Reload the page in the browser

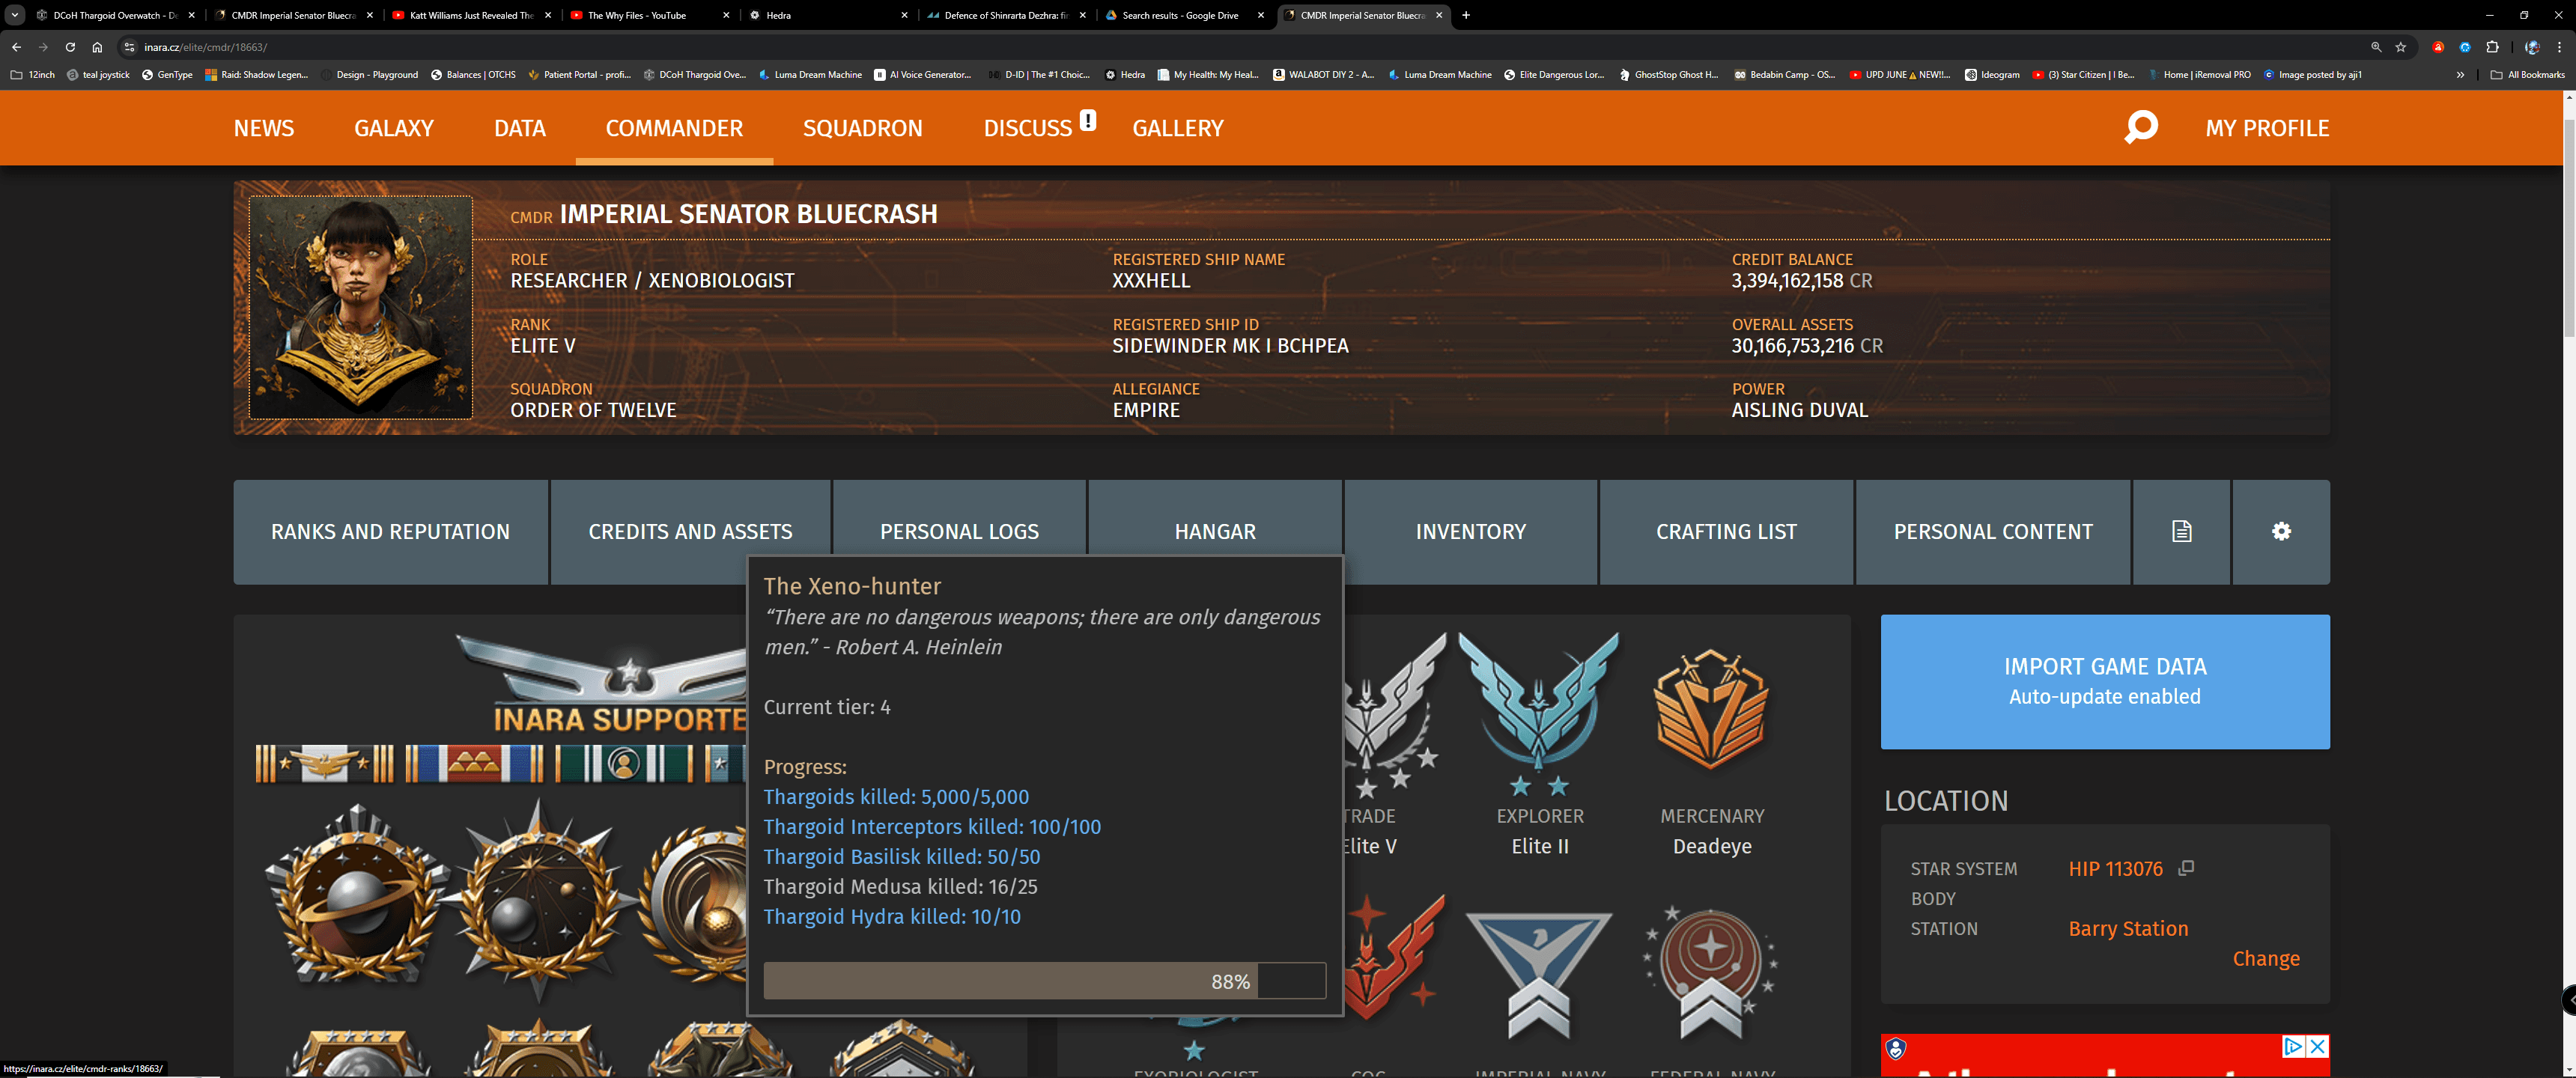70,47
